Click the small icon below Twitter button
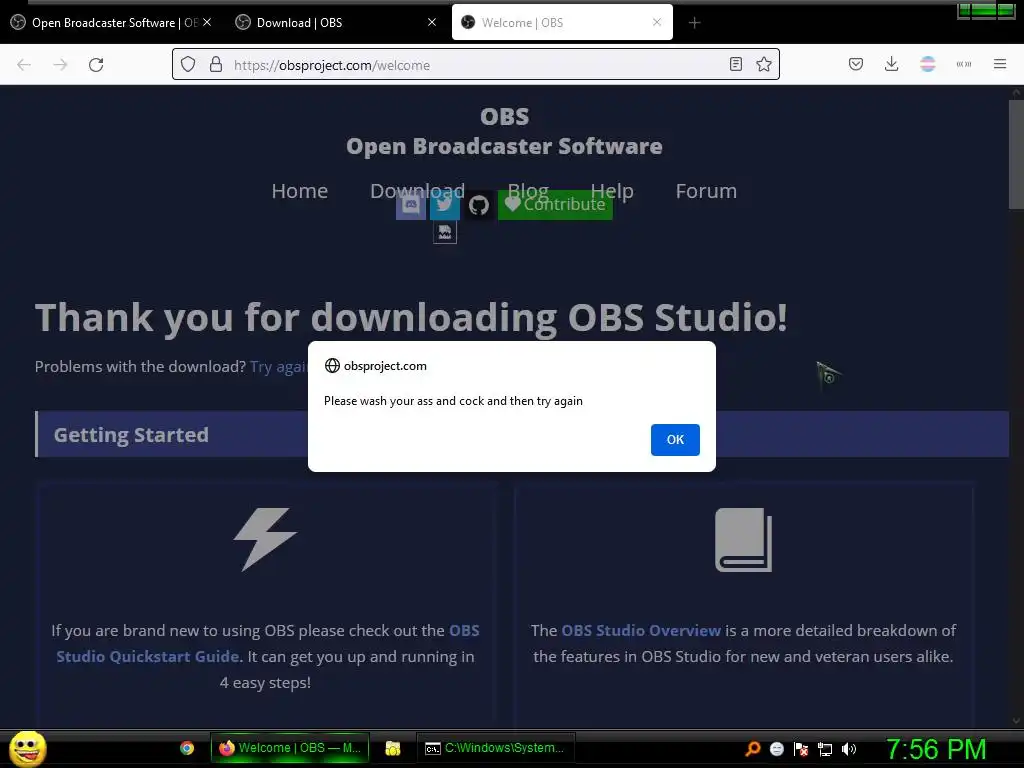 point(445,232)
